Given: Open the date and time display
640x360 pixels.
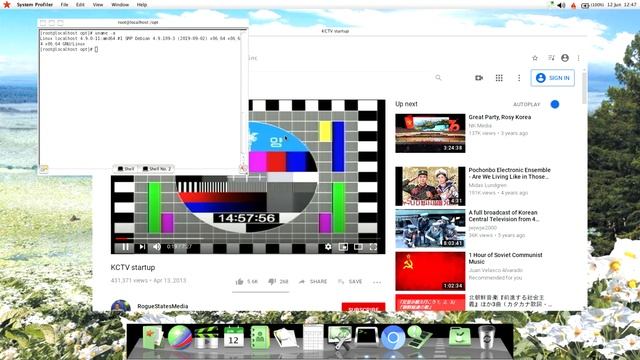Looking at the screenshot, I should pos(621,5).
